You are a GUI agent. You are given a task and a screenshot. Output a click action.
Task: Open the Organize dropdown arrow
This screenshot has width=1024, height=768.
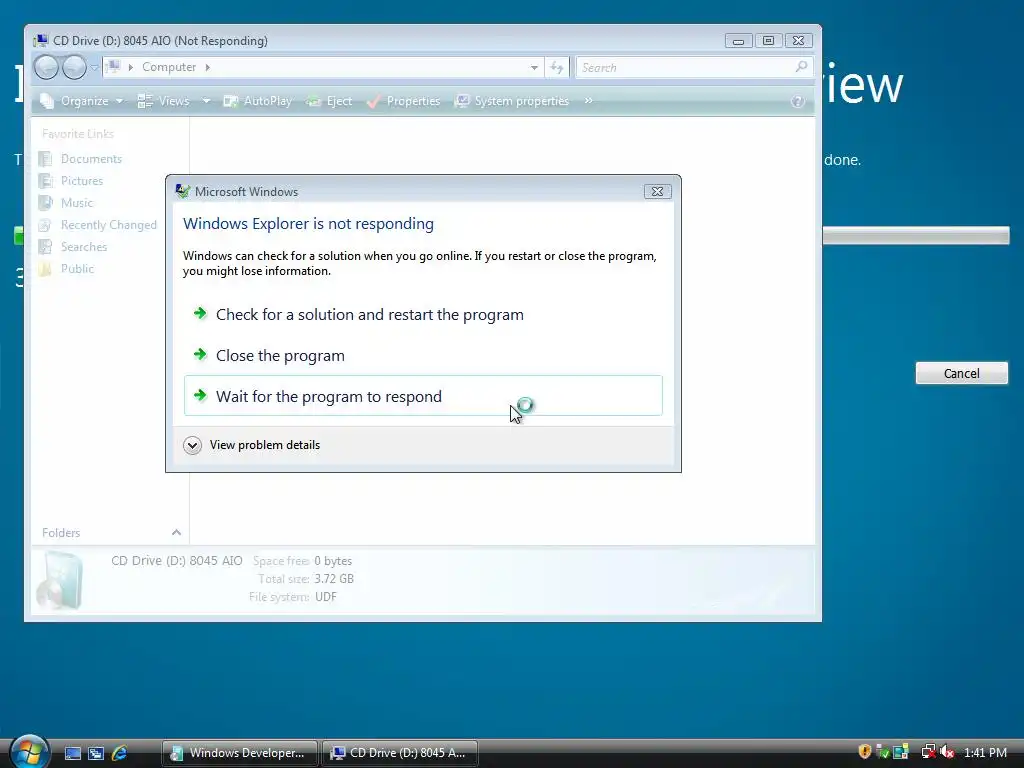coord(119,101)
